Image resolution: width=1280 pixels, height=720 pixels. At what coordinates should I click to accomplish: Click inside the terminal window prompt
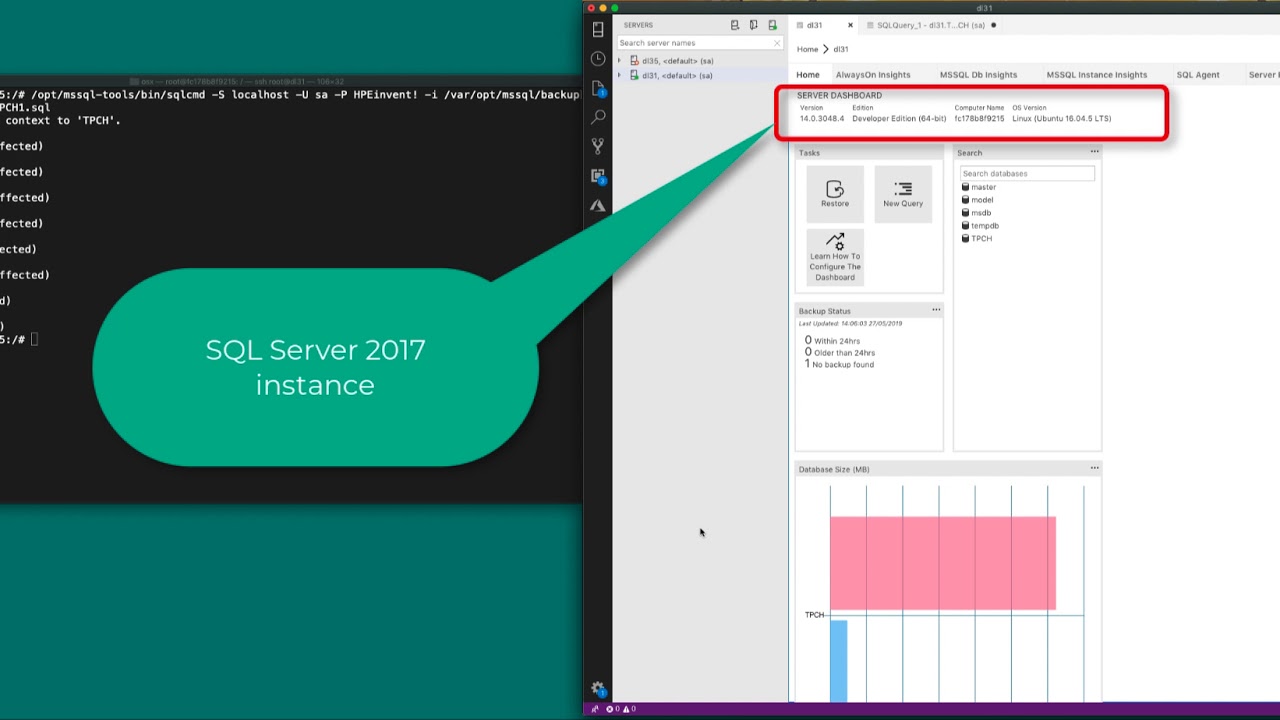coord(35,340)
